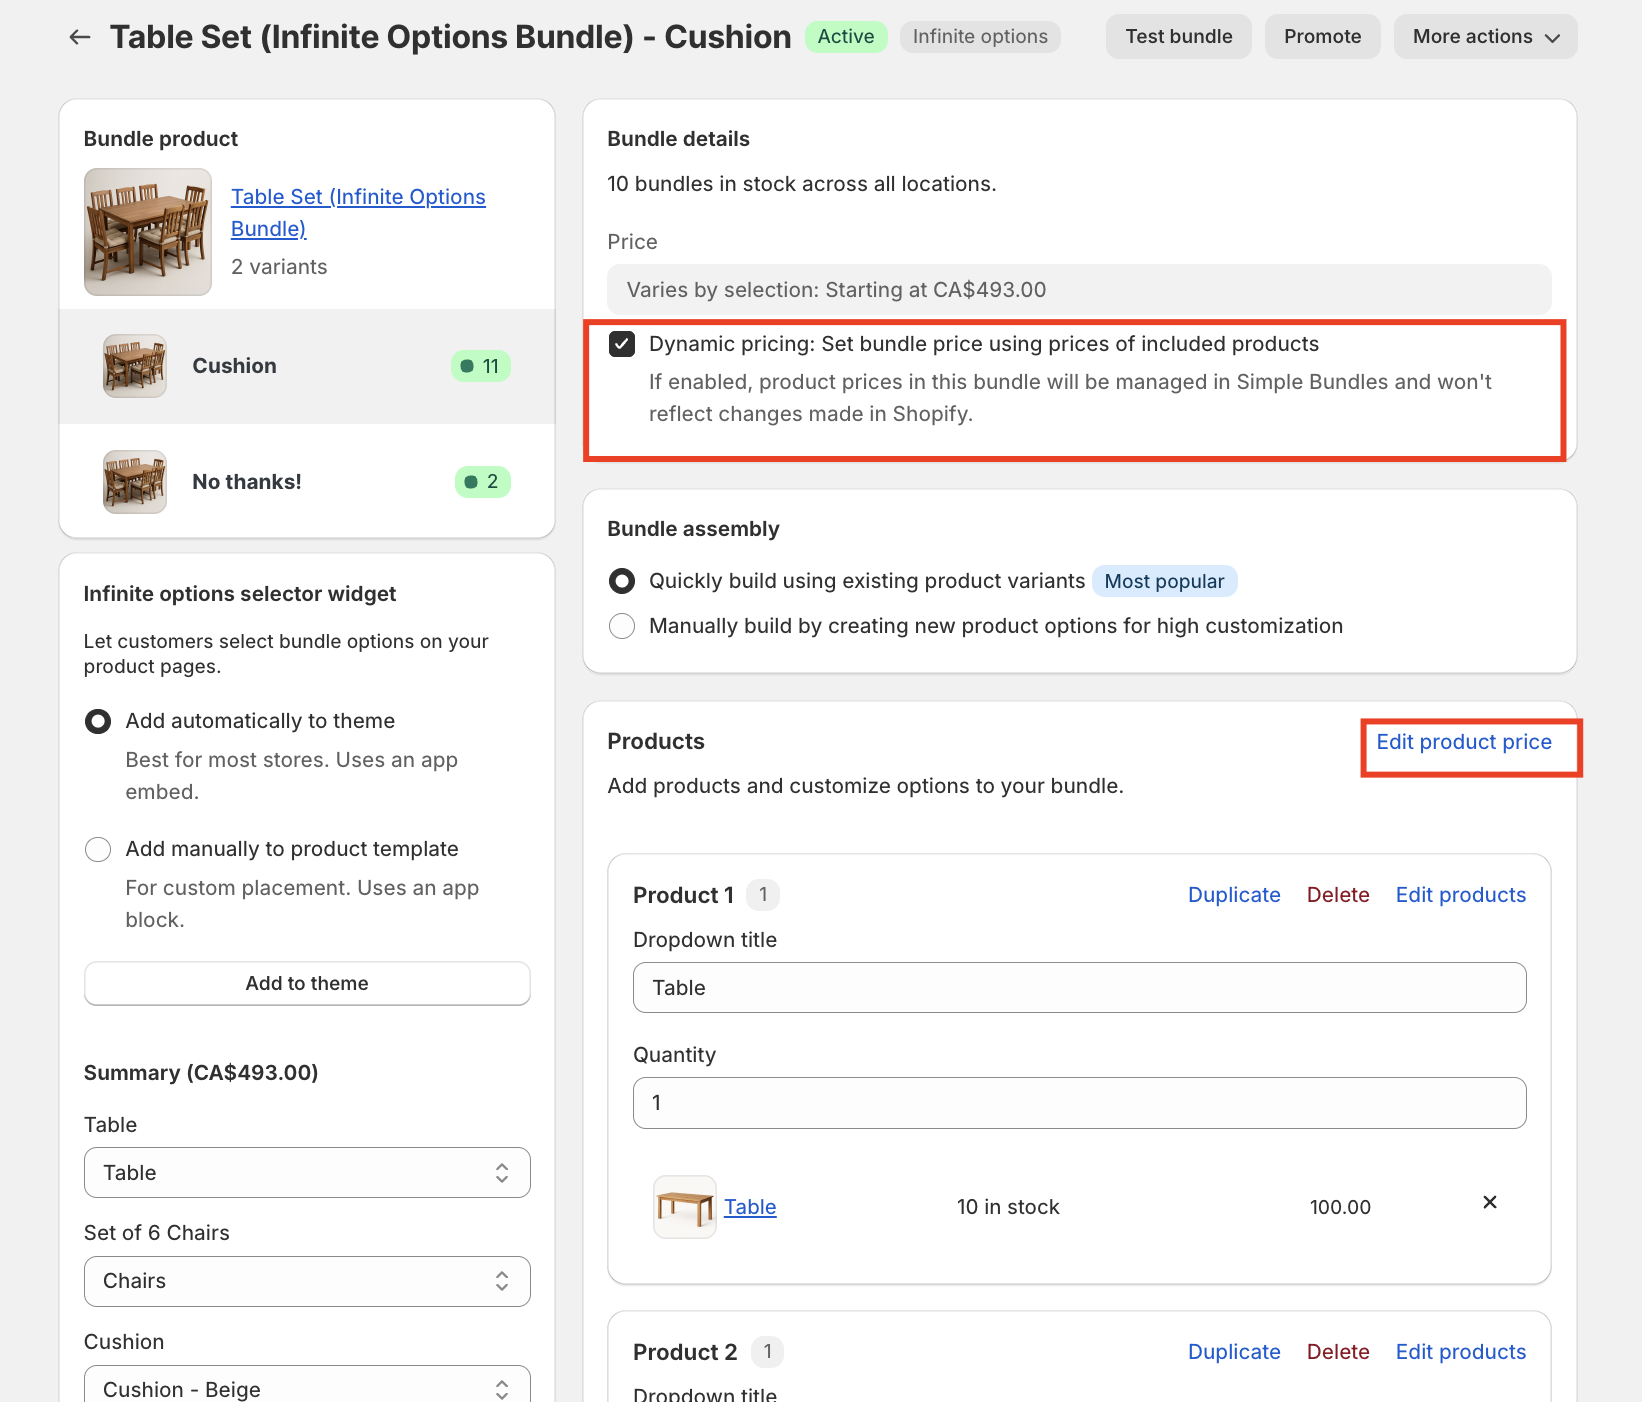Click the Promote button

pos(1323,37)
